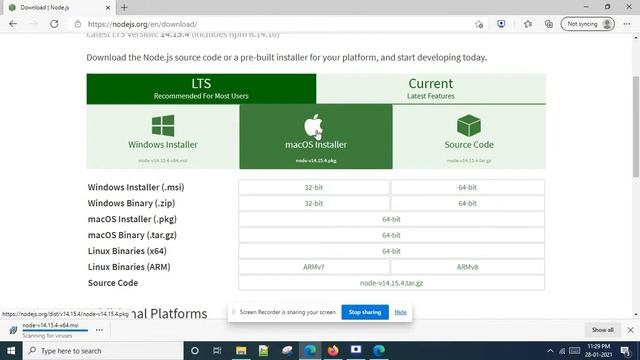640x360 pixels.
Task: Close the Download | Node.js tab
Action: coord(108,7)
